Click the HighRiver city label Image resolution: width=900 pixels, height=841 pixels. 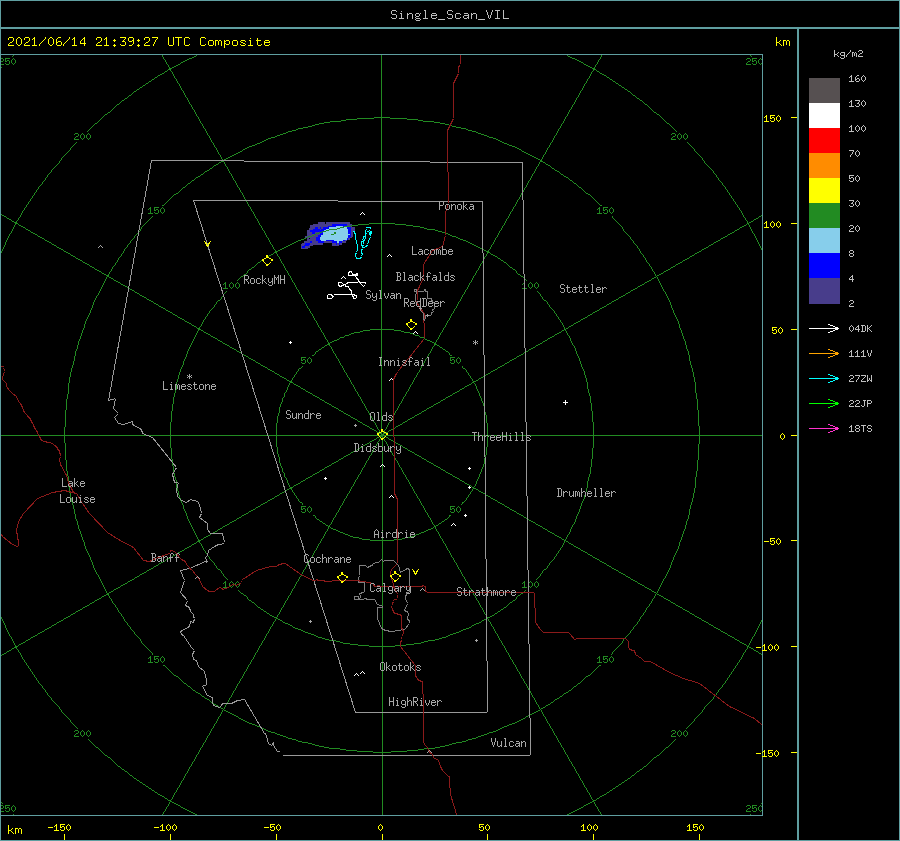point(414,702)
